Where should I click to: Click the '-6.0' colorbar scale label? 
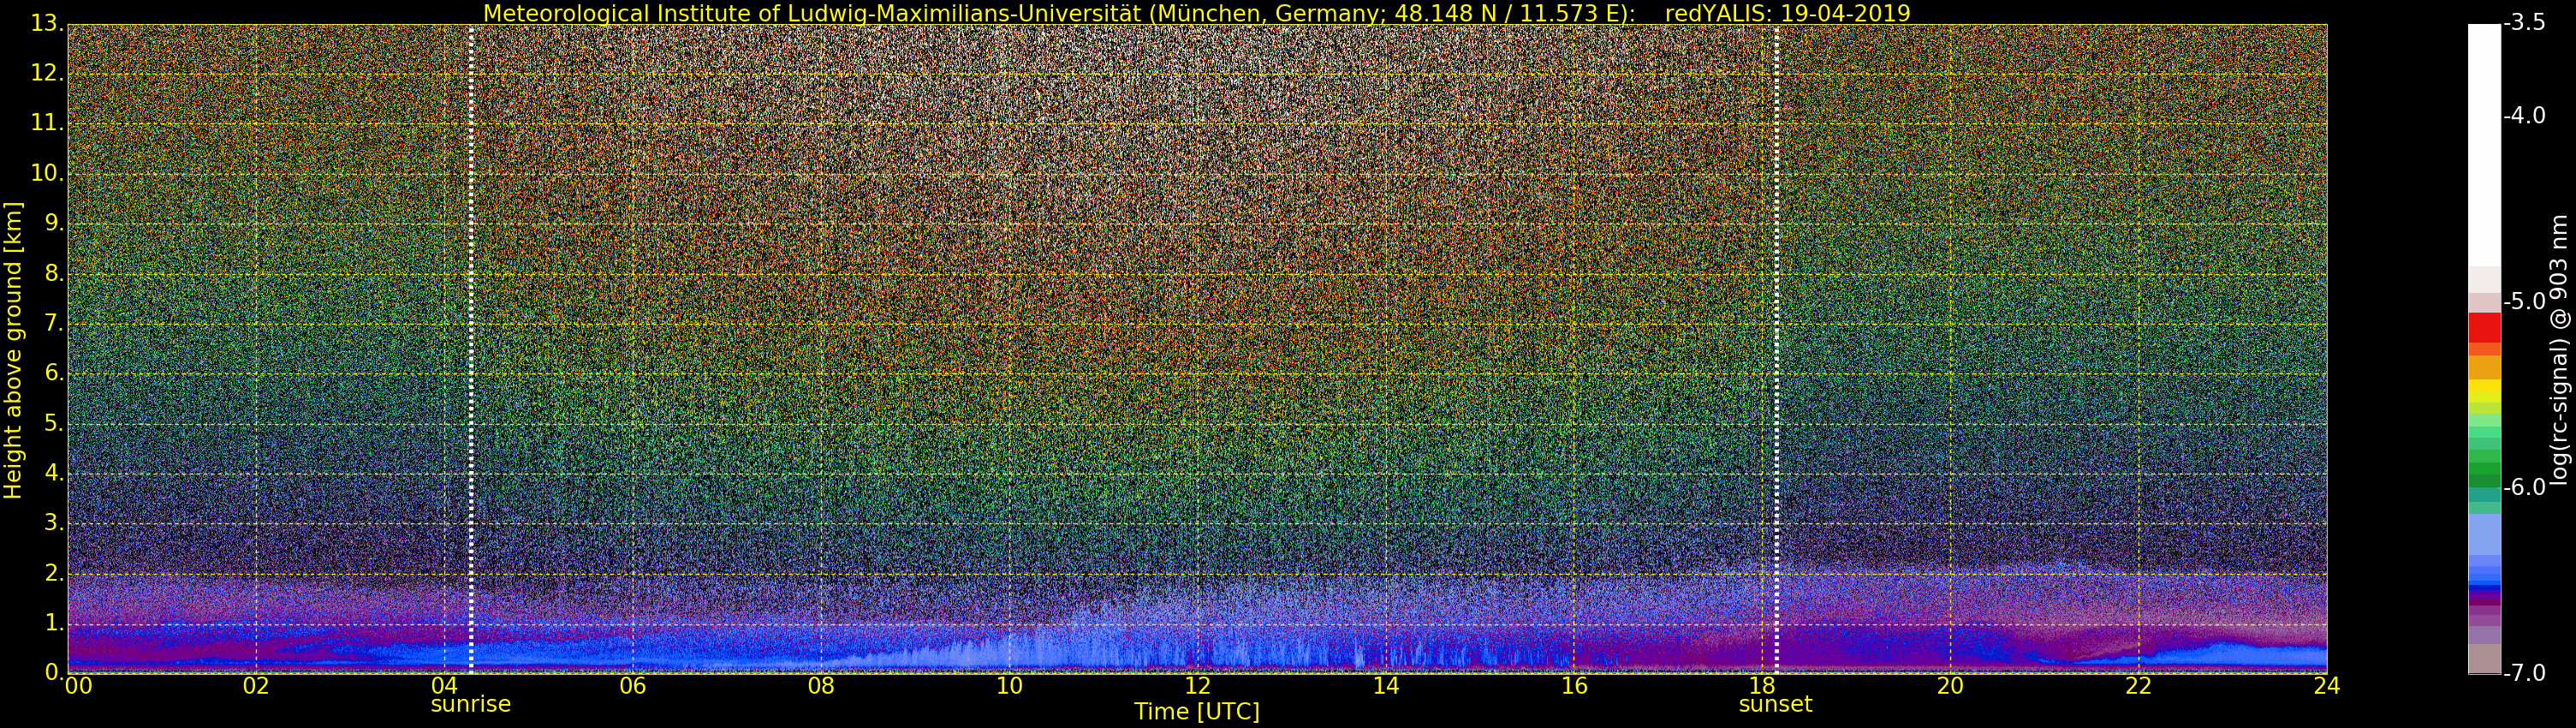(x=2524, y=487)
